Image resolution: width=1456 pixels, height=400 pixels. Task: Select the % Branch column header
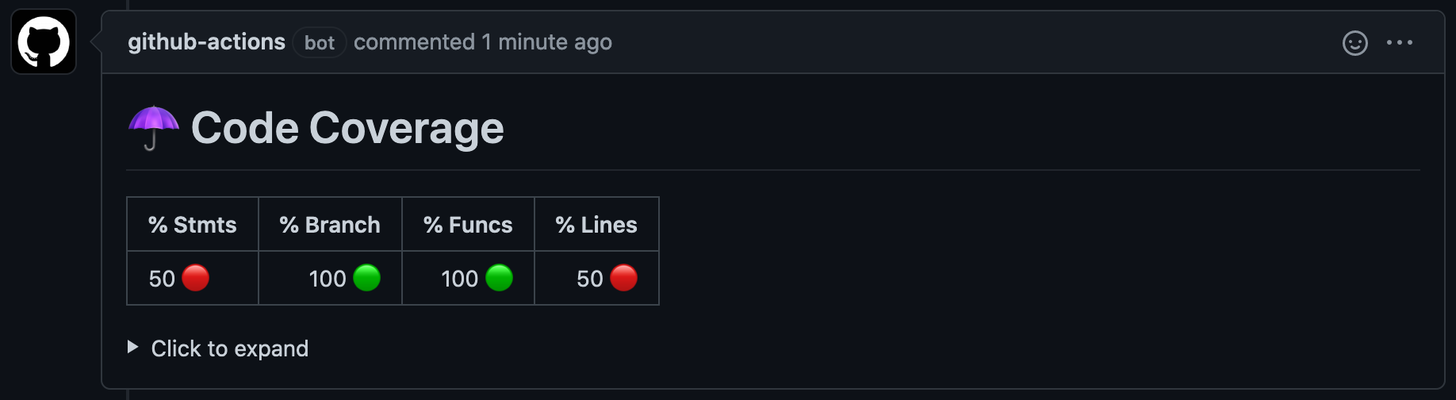point(330,224)
